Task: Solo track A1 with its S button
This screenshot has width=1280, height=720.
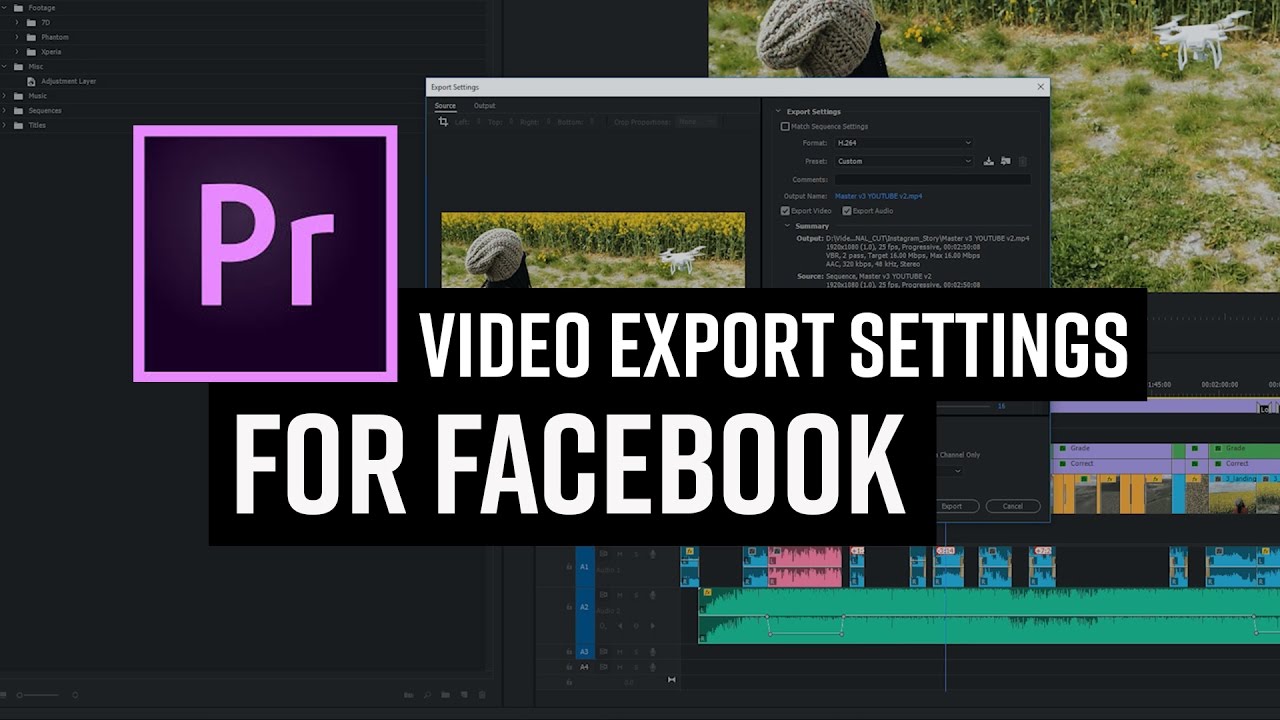Action: [635, 553]
